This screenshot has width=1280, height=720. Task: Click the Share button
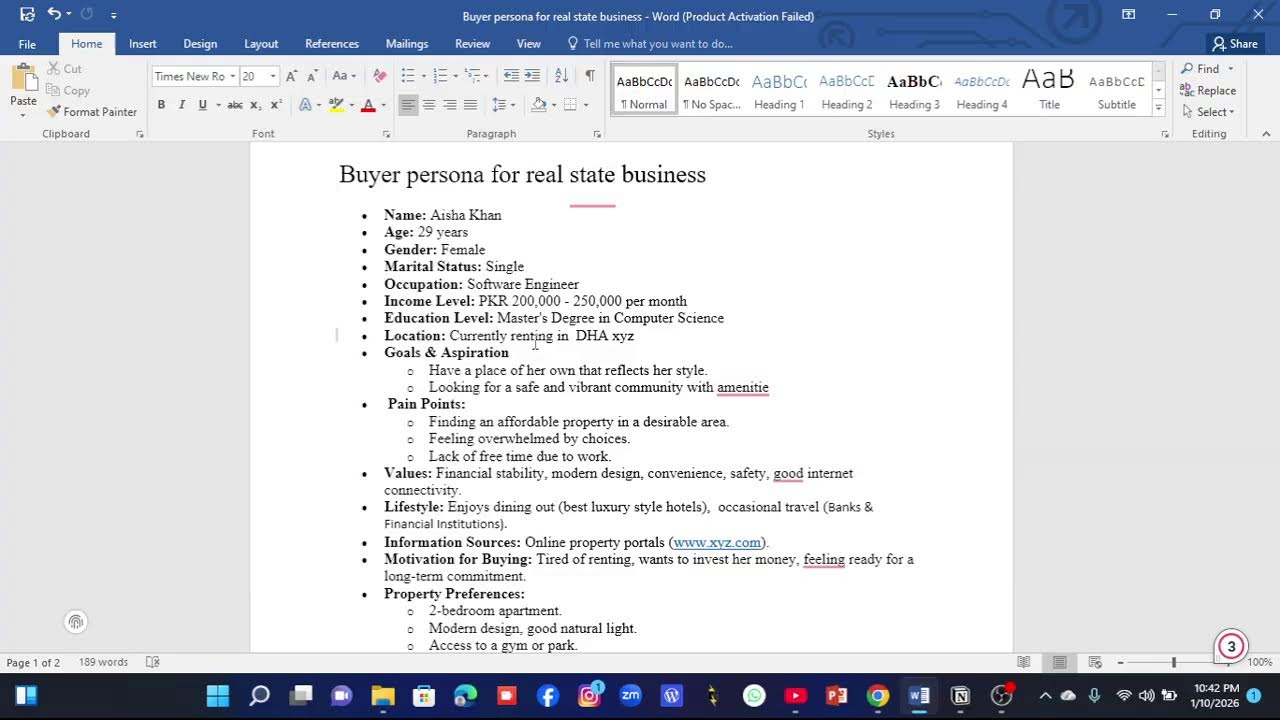point(1235,44)
